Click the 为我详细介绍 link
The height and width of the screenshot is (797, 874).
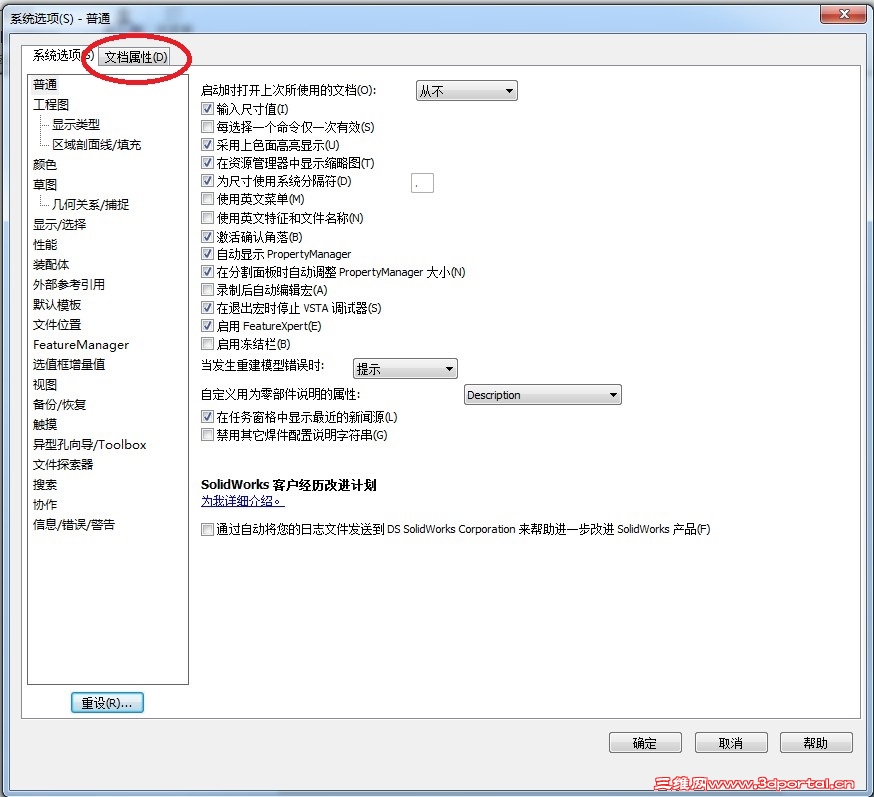[x=243, y=501]
